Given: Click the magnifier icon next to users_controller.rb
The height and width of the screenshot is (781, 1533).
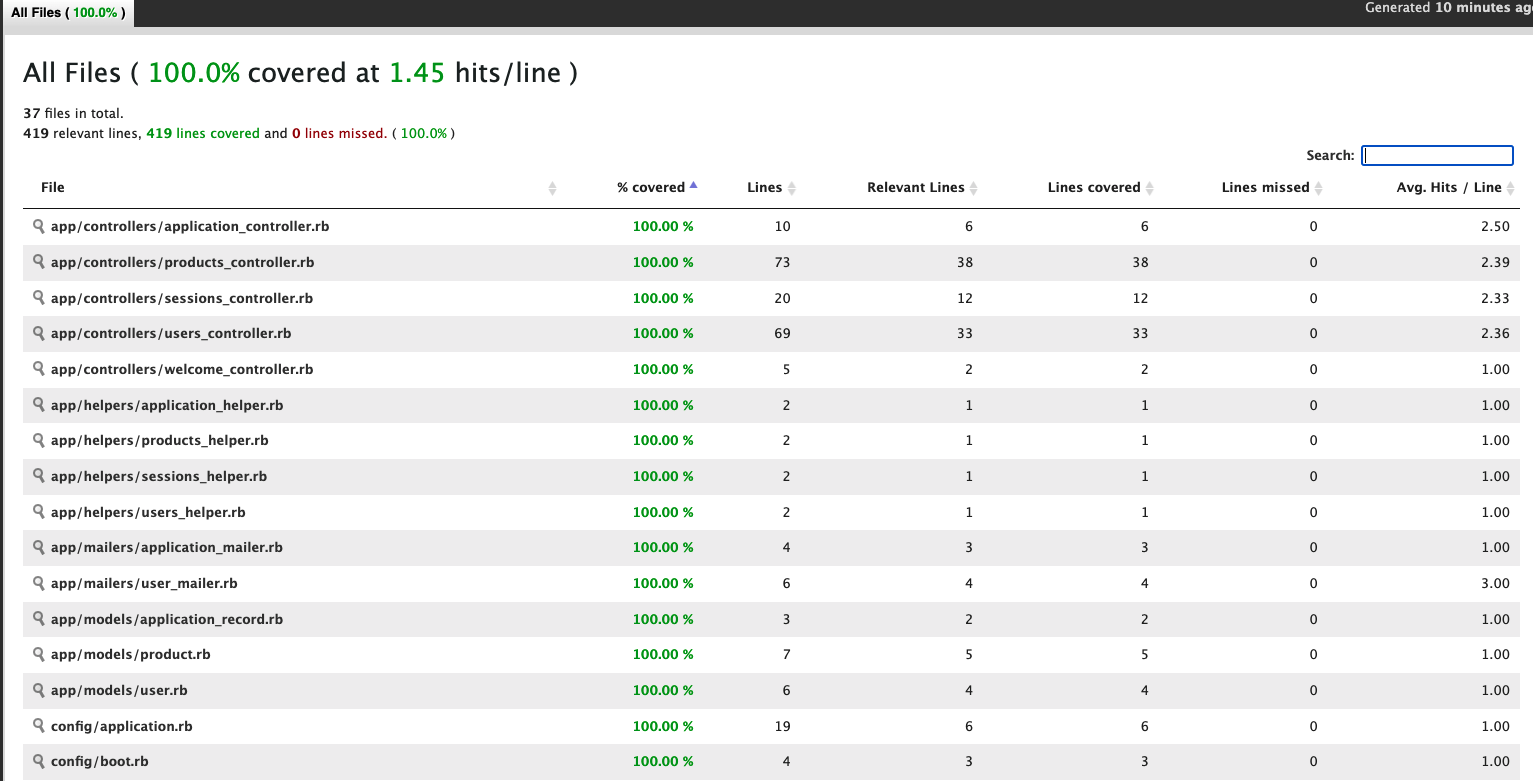Looking at the screenshot, I should (x=39, y=333).
